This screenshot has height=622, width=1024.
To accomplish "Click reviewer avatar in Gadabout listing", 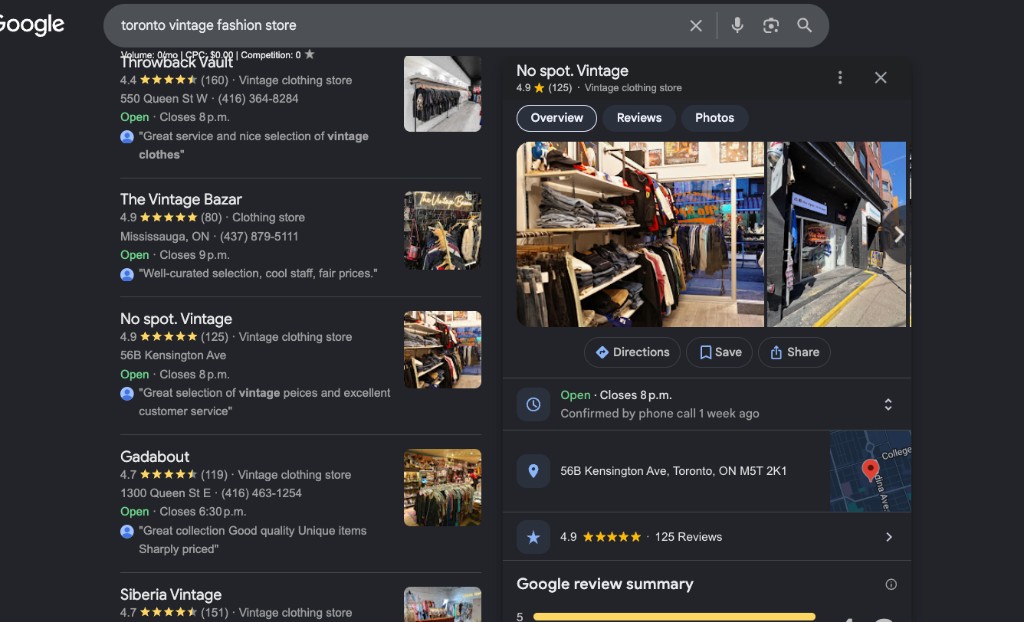I will tap(127, 531).
